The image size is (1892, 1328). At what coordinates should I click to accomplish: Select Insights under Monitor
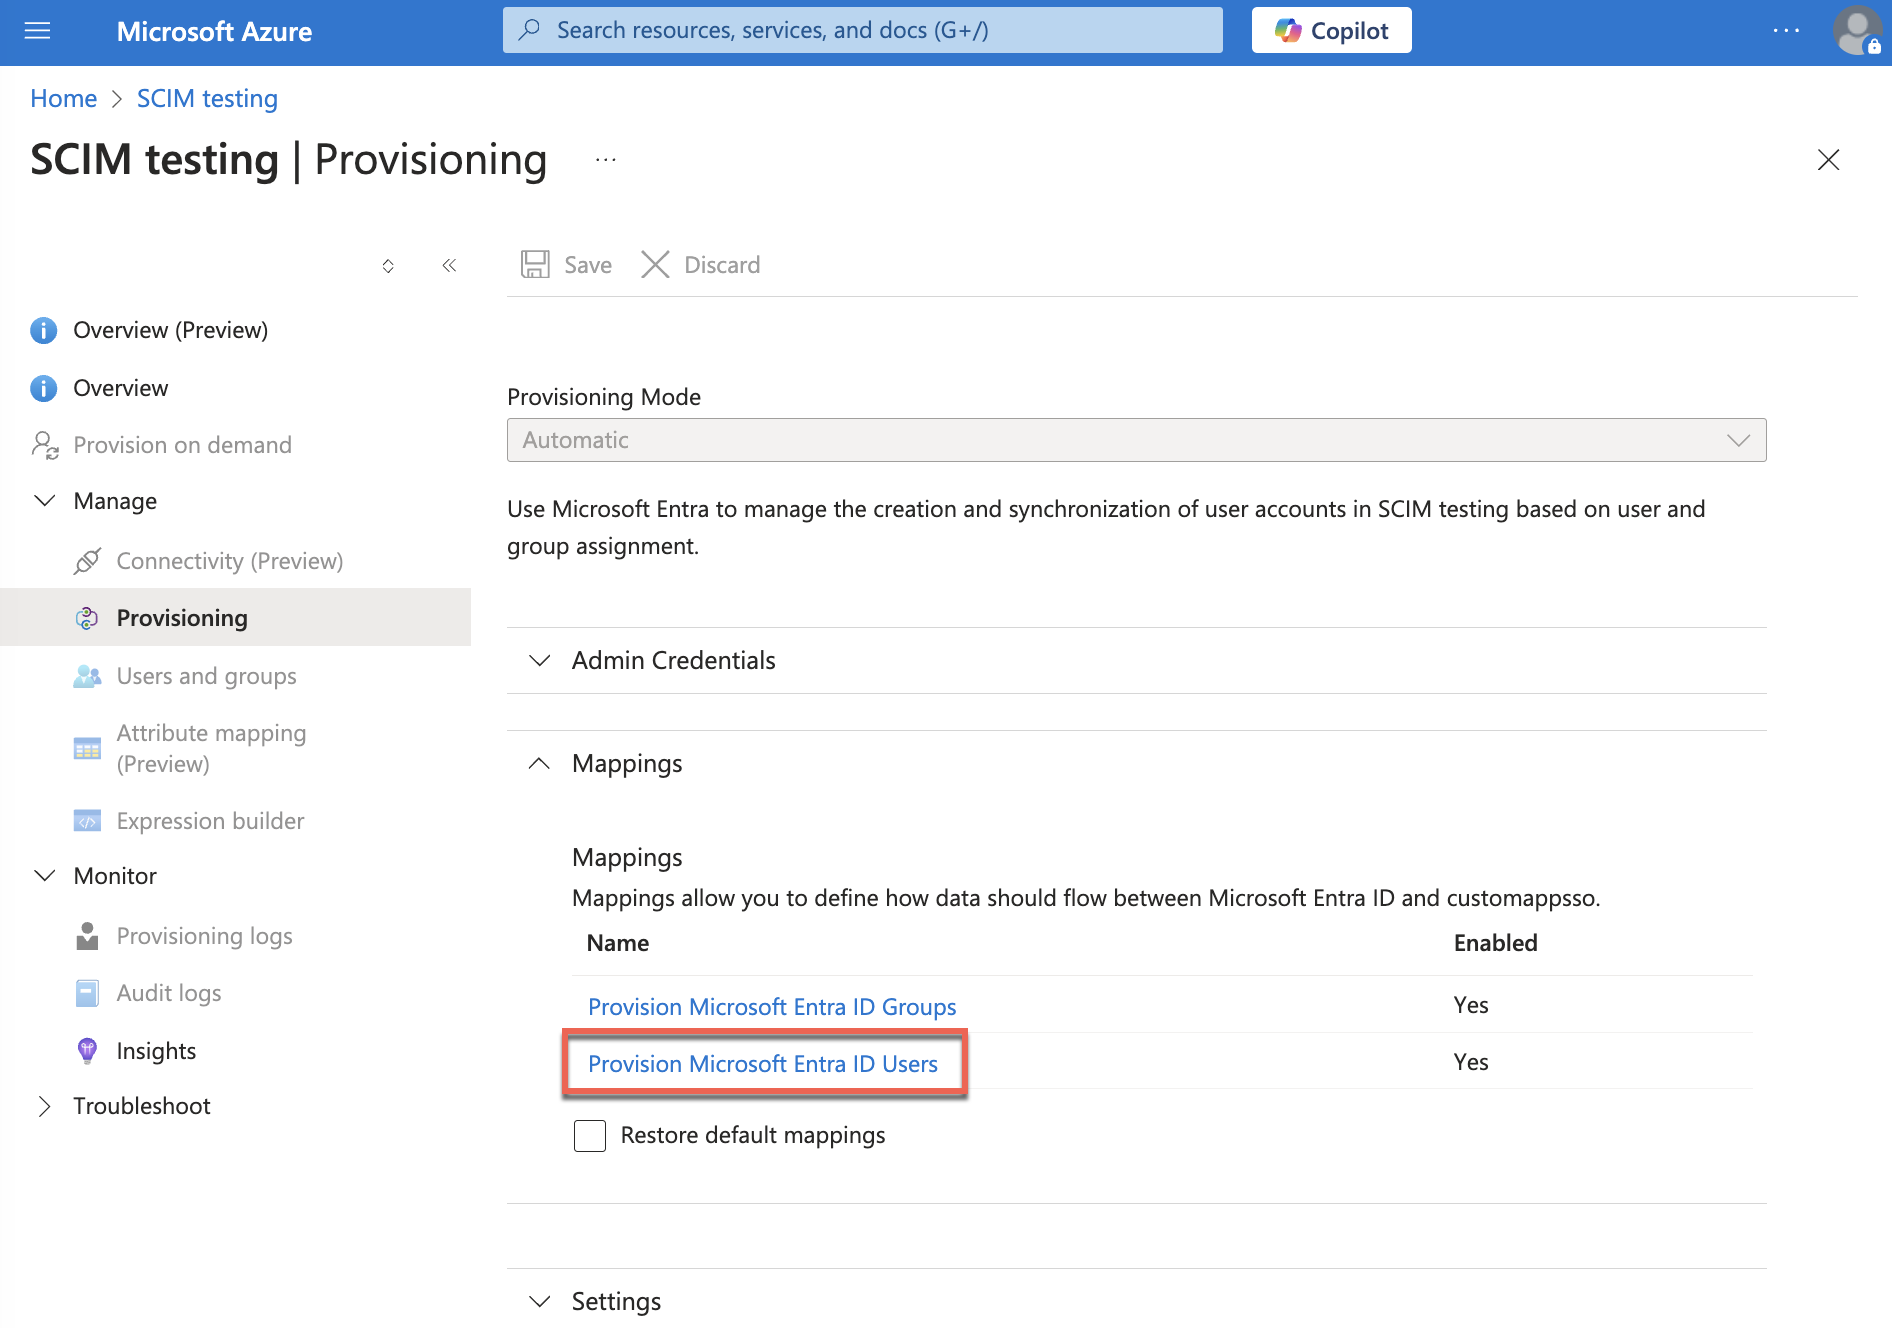(156, 1050)
